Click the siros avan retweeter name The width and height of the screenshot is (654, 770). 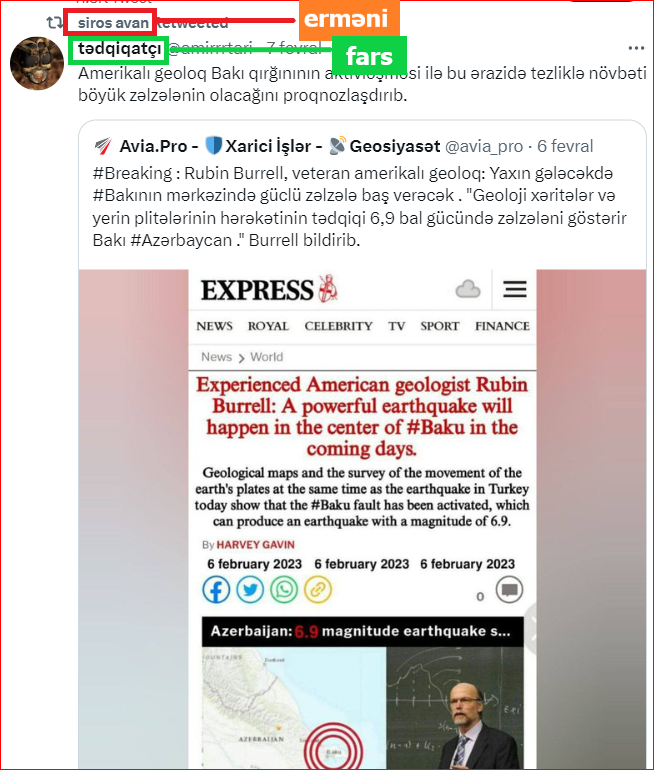pyautogui.click(x=113, y=23)
